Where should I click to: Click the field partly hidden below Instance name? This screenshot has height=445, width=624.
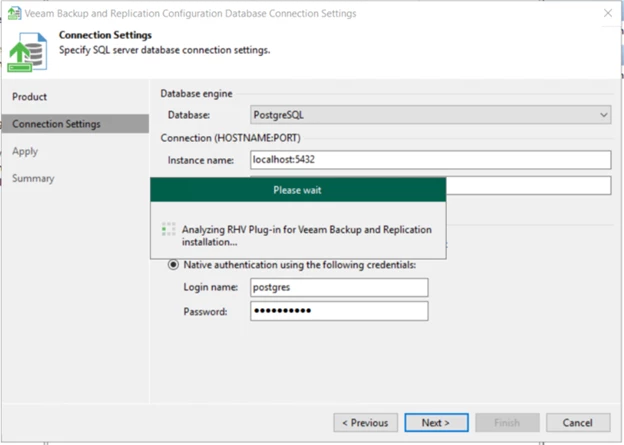pos(528,186)
